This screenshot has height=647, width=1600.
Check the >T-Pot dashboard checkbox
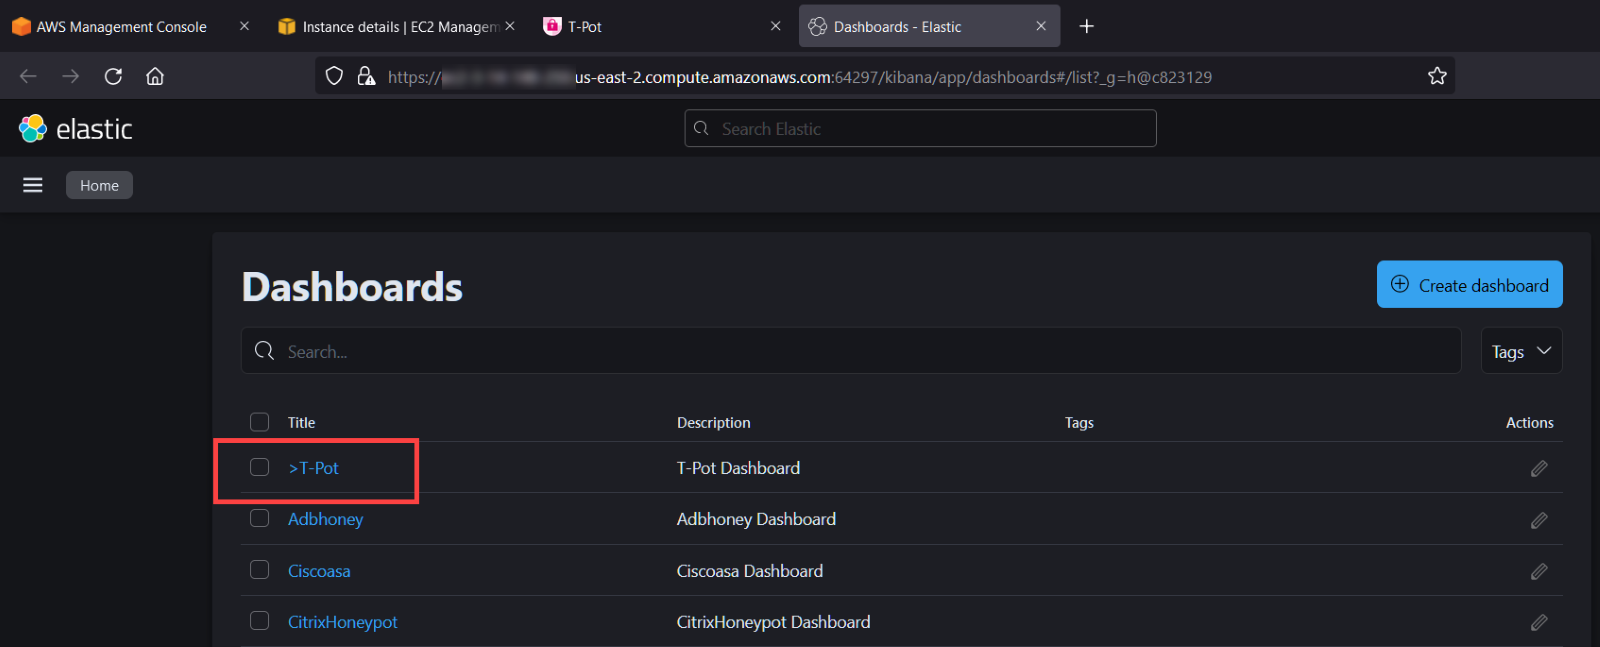[260, 467]
